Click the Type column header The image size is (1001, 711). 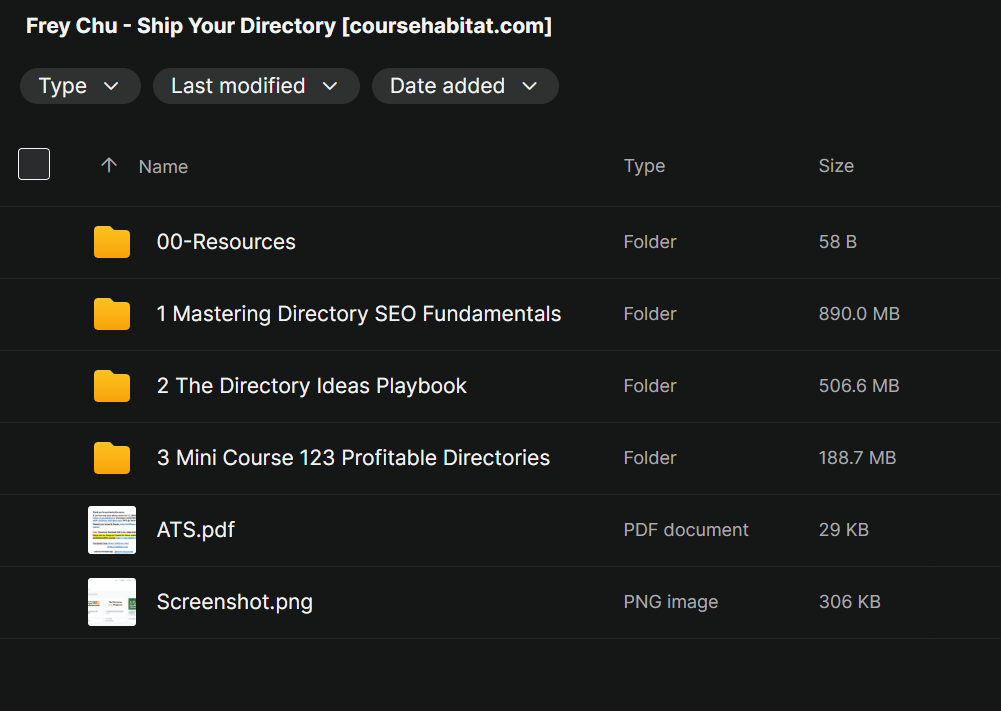click(644, 166)
